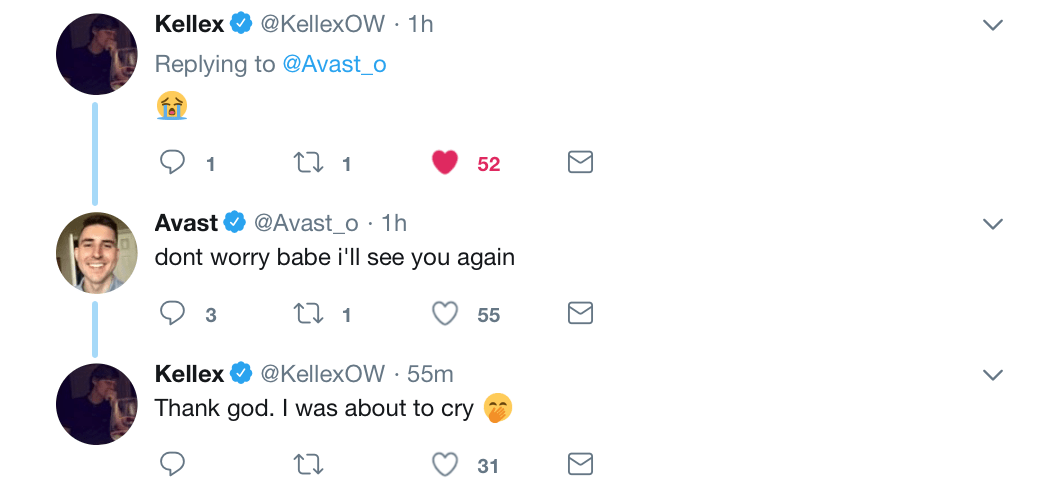
Task: Open the 55m timestamp of Kellex's tweet
Action: pyautogui.click(x=430, y=374)
